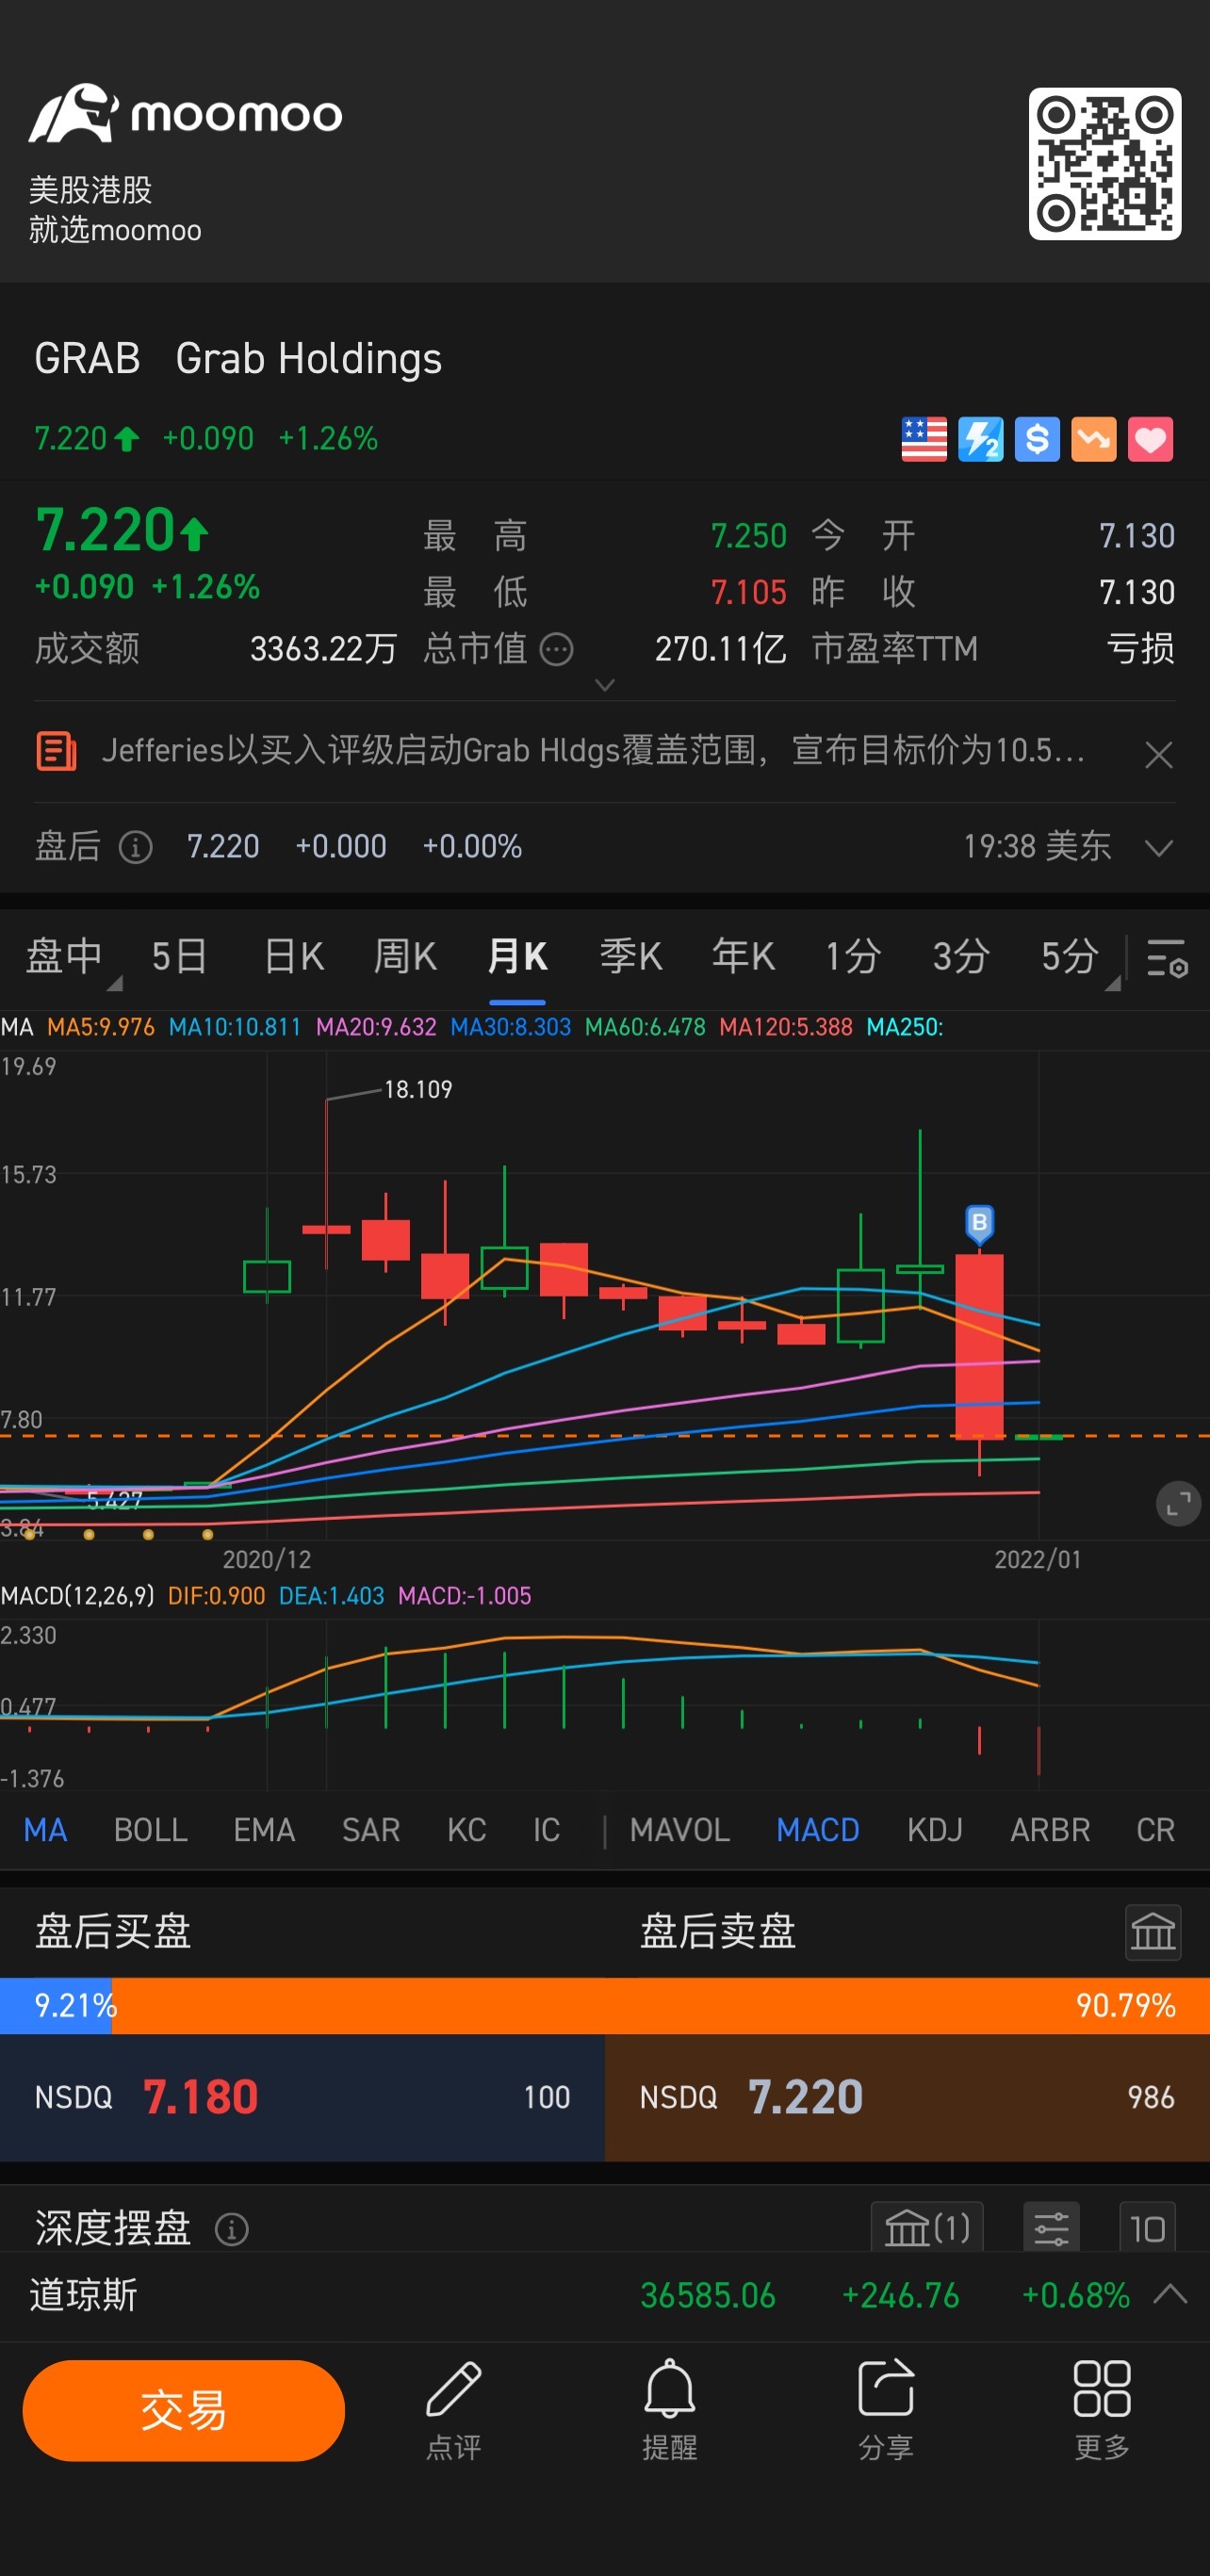Tap the orange downtrend chart icon

click(x=1094, y=439)
